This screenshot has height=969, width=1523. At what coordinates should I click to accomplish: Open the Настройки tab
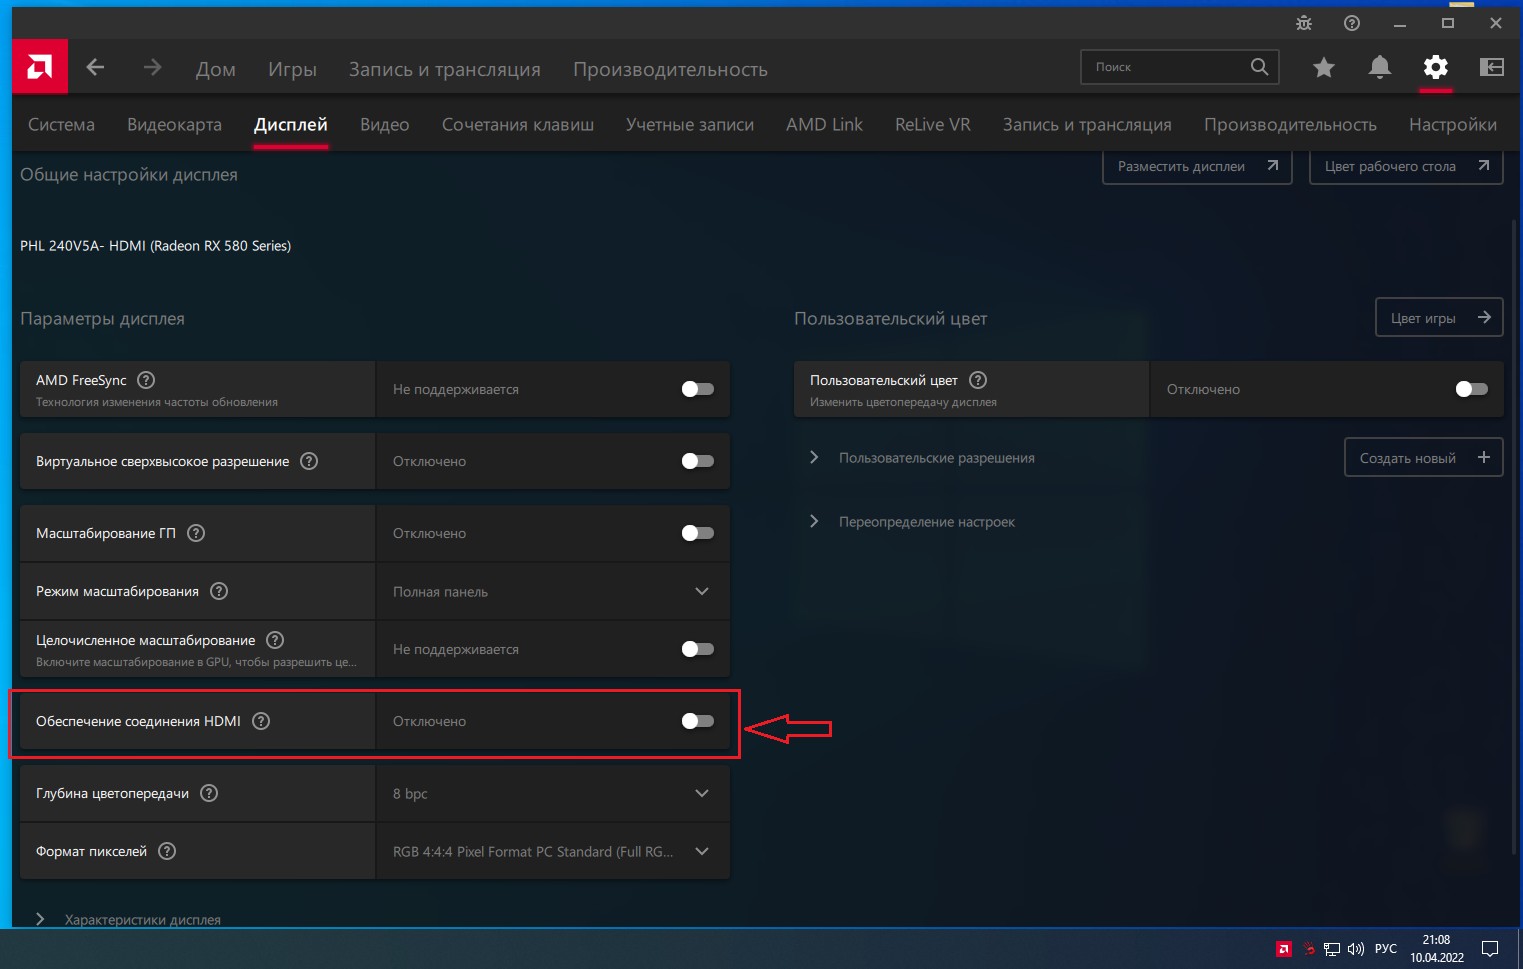pos(1453,124)
